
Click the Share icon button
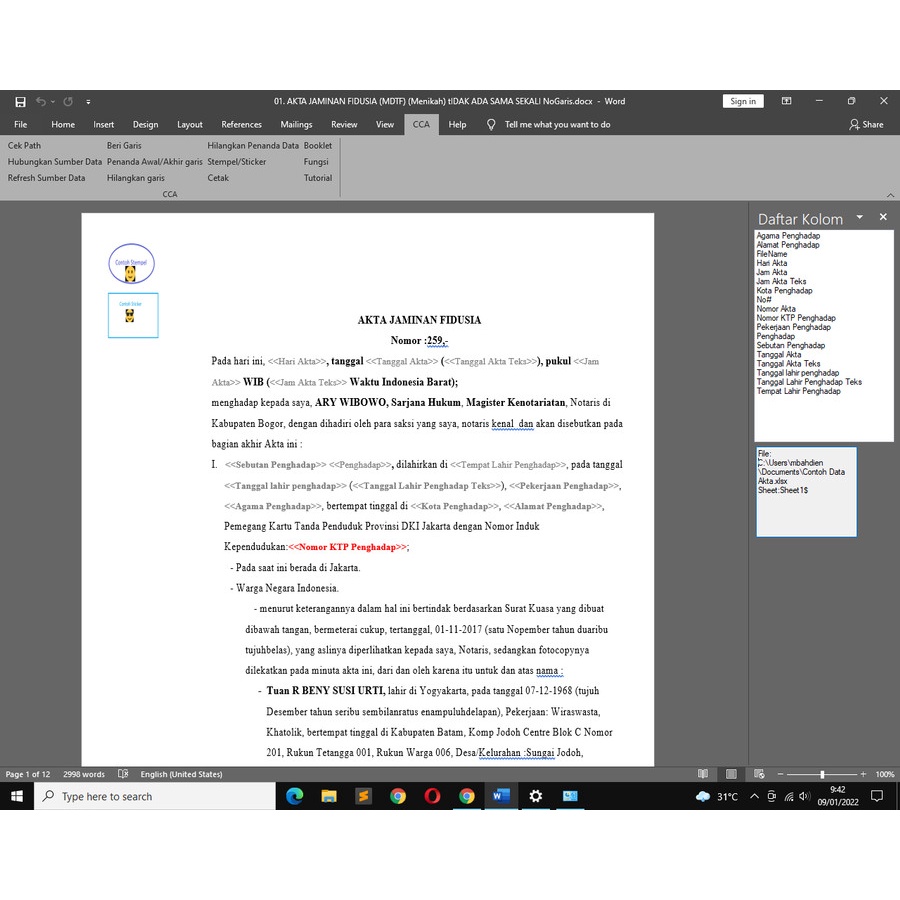point(866,125)
